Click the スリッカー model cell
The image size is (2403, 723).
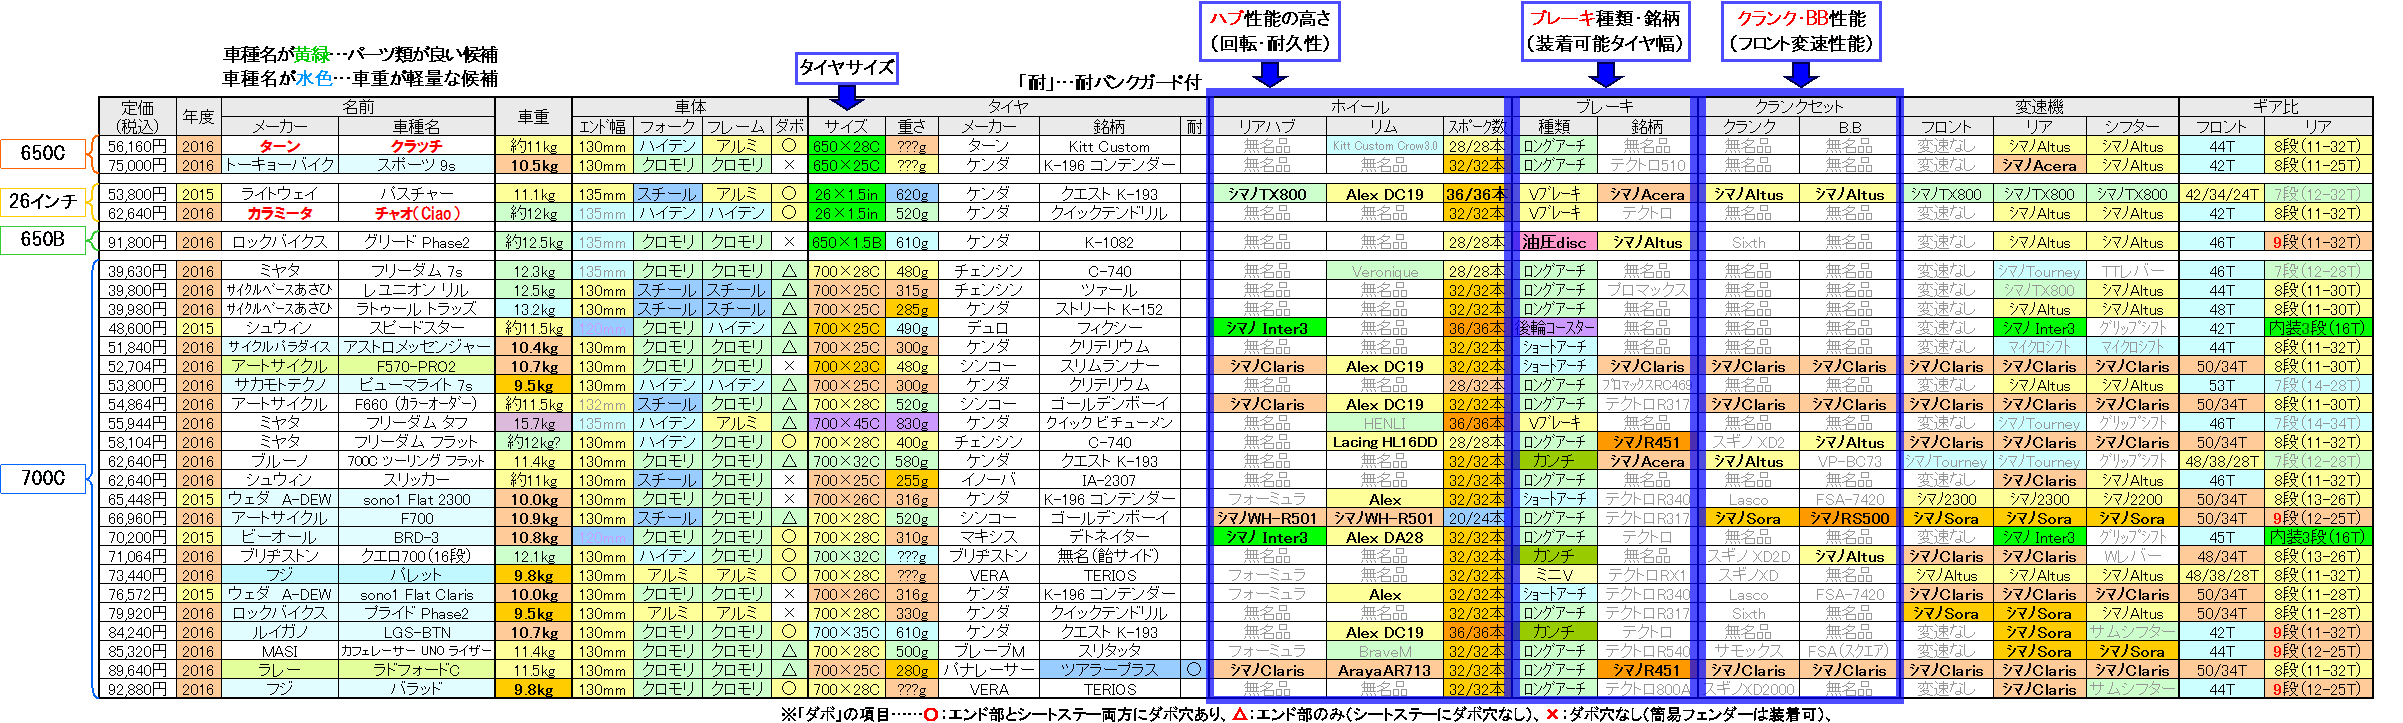(416, 480)
